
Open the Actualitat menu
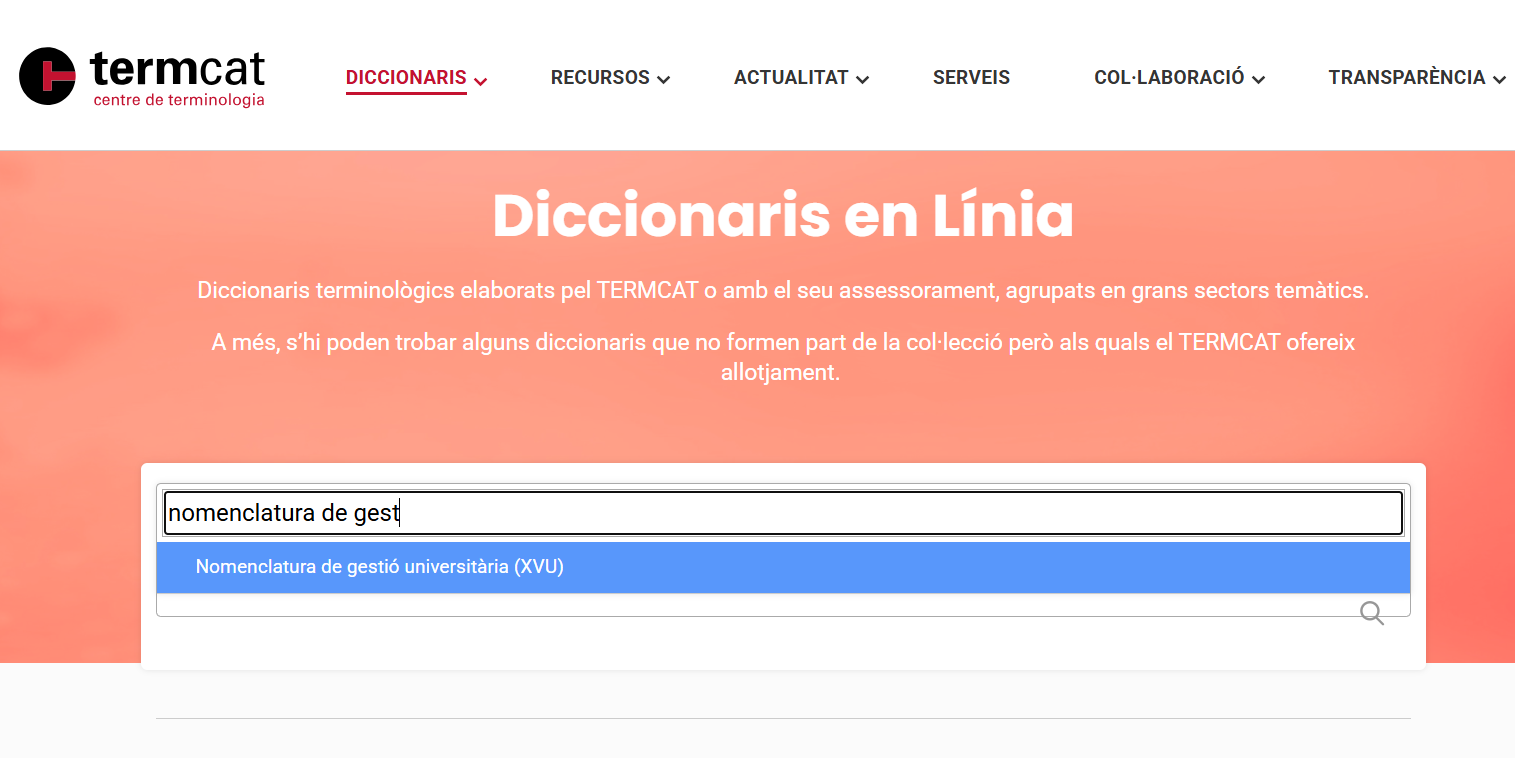pyautogui.click(x=791, y=78)
